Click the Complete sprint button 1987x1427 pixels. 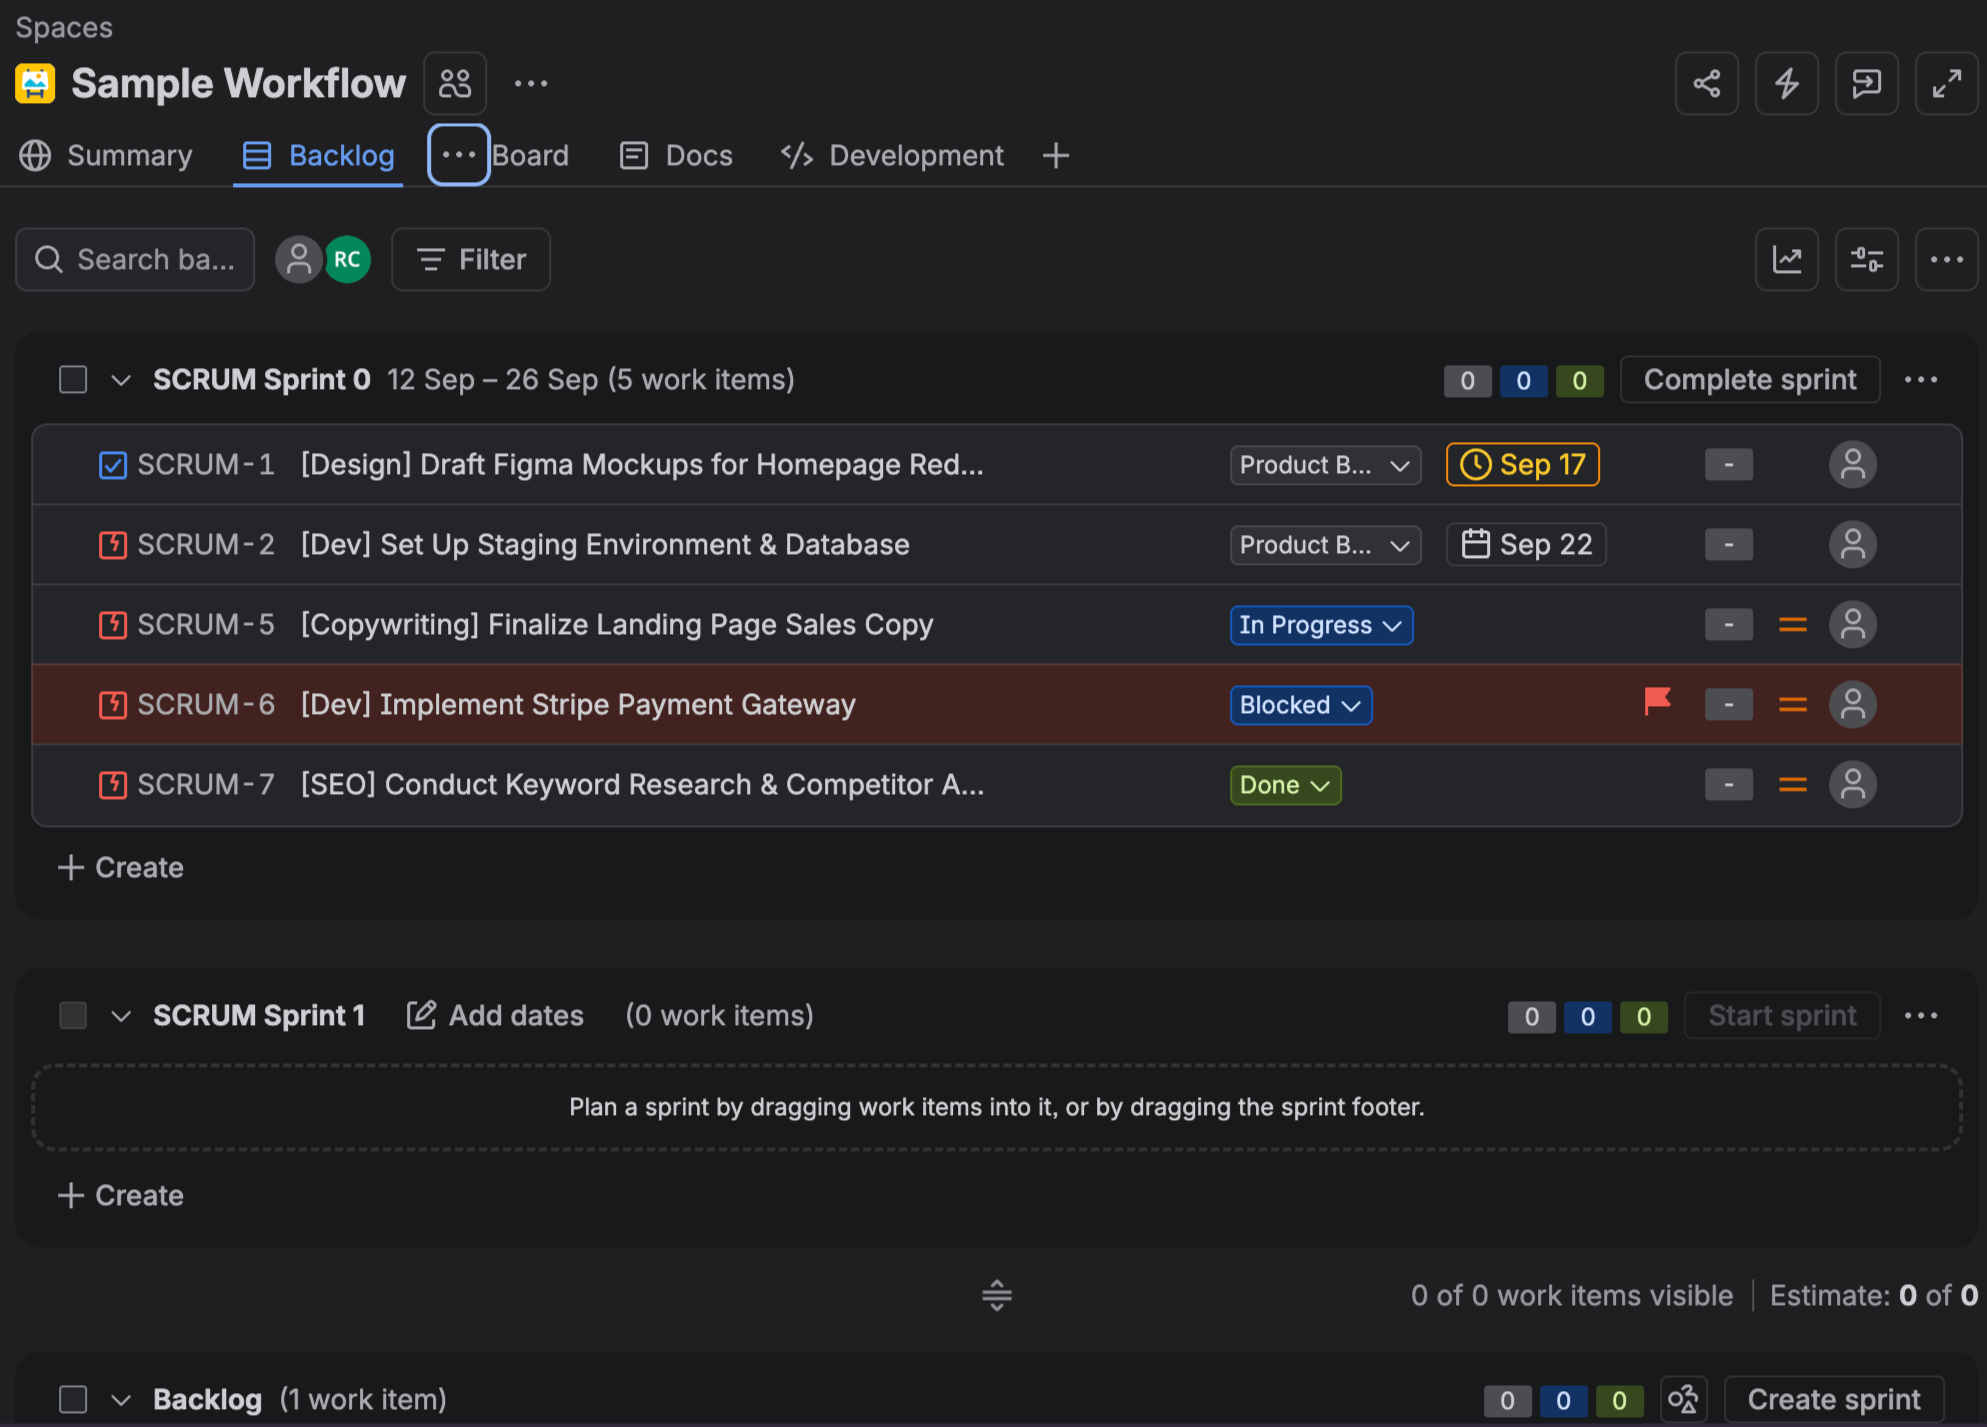(1750, 380)
